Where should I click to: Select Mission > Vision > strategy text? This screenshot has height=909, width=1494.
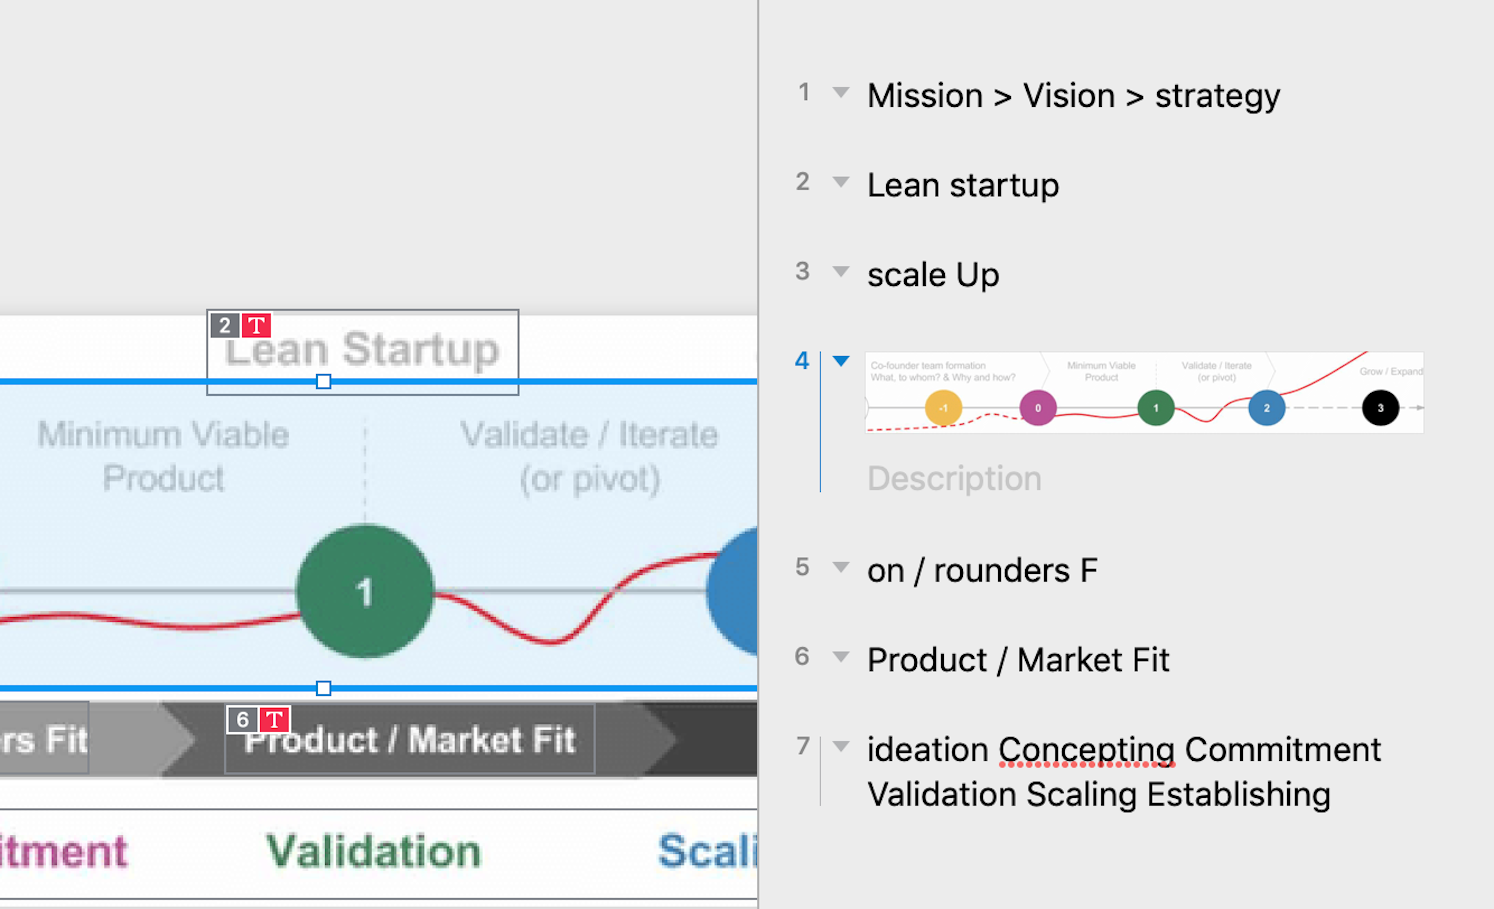click(1073, 96)
